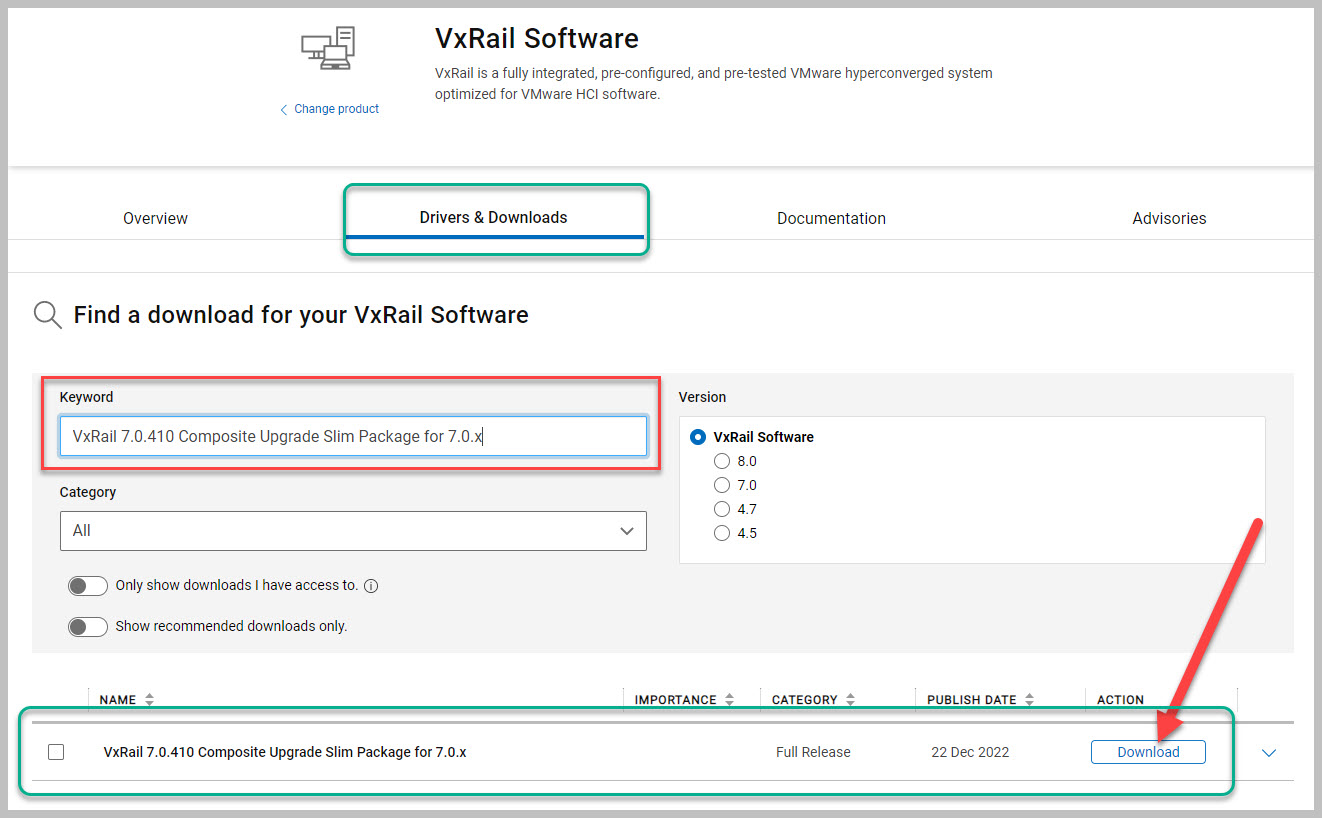This screenshot has width=1322, height=818.
Task: Click the Change product link
Action: [x=336, y=109]
